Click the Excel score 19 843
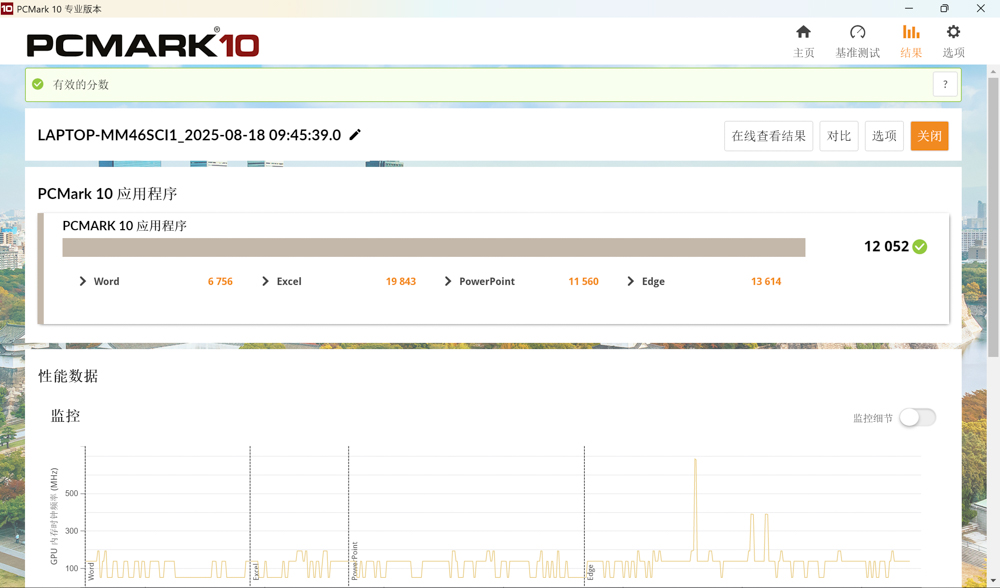Image resolution: width=1000 pixels, height=588 pixels. click(401, 281)
